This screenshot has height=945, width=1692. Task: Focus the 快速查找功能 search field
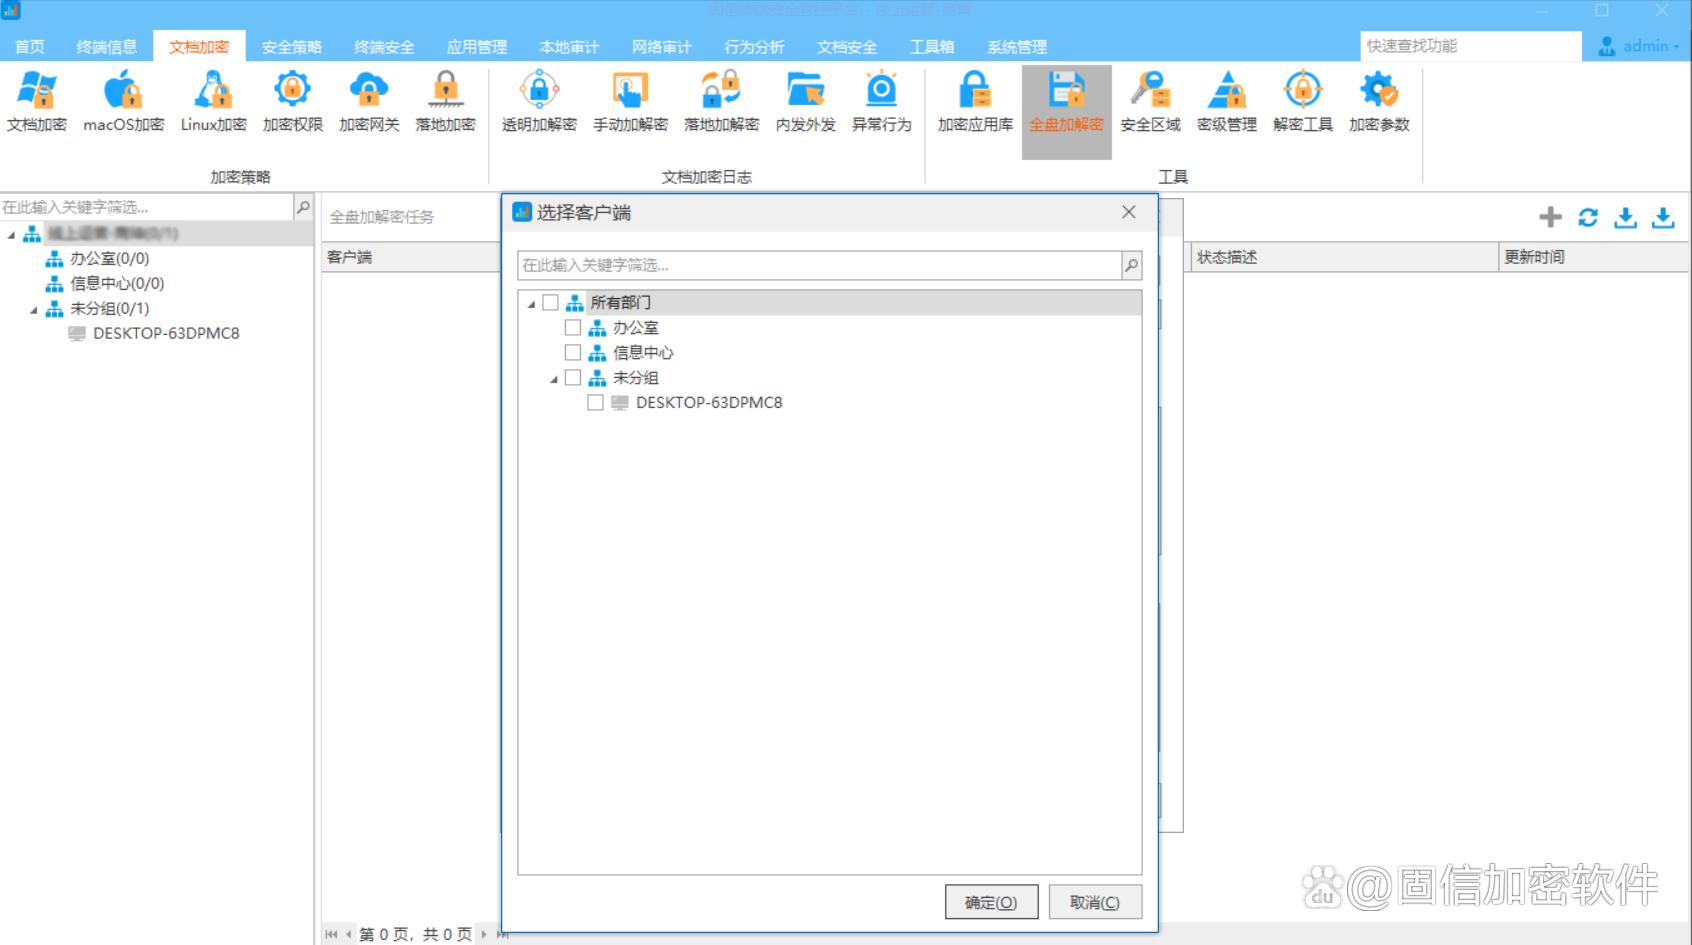pyautogui.click(x=1468, y=46)
